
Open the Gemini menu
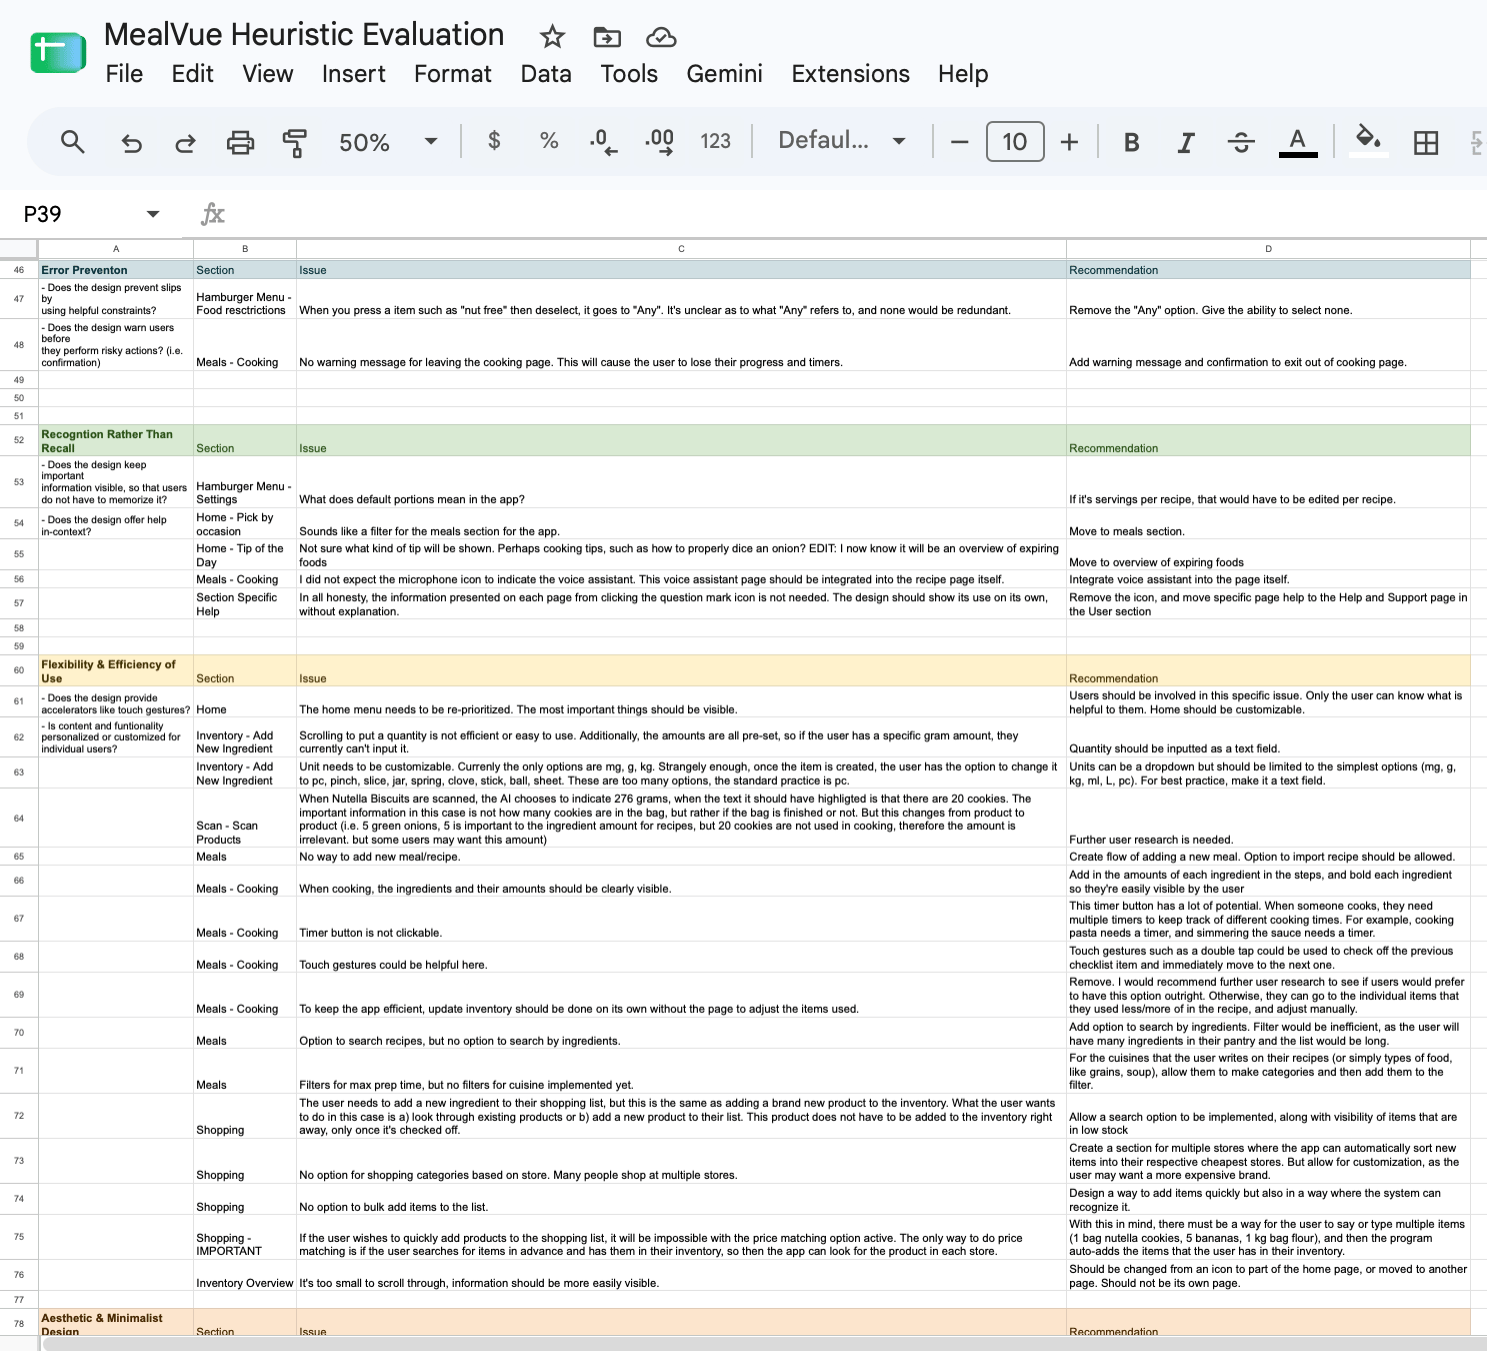724,74
